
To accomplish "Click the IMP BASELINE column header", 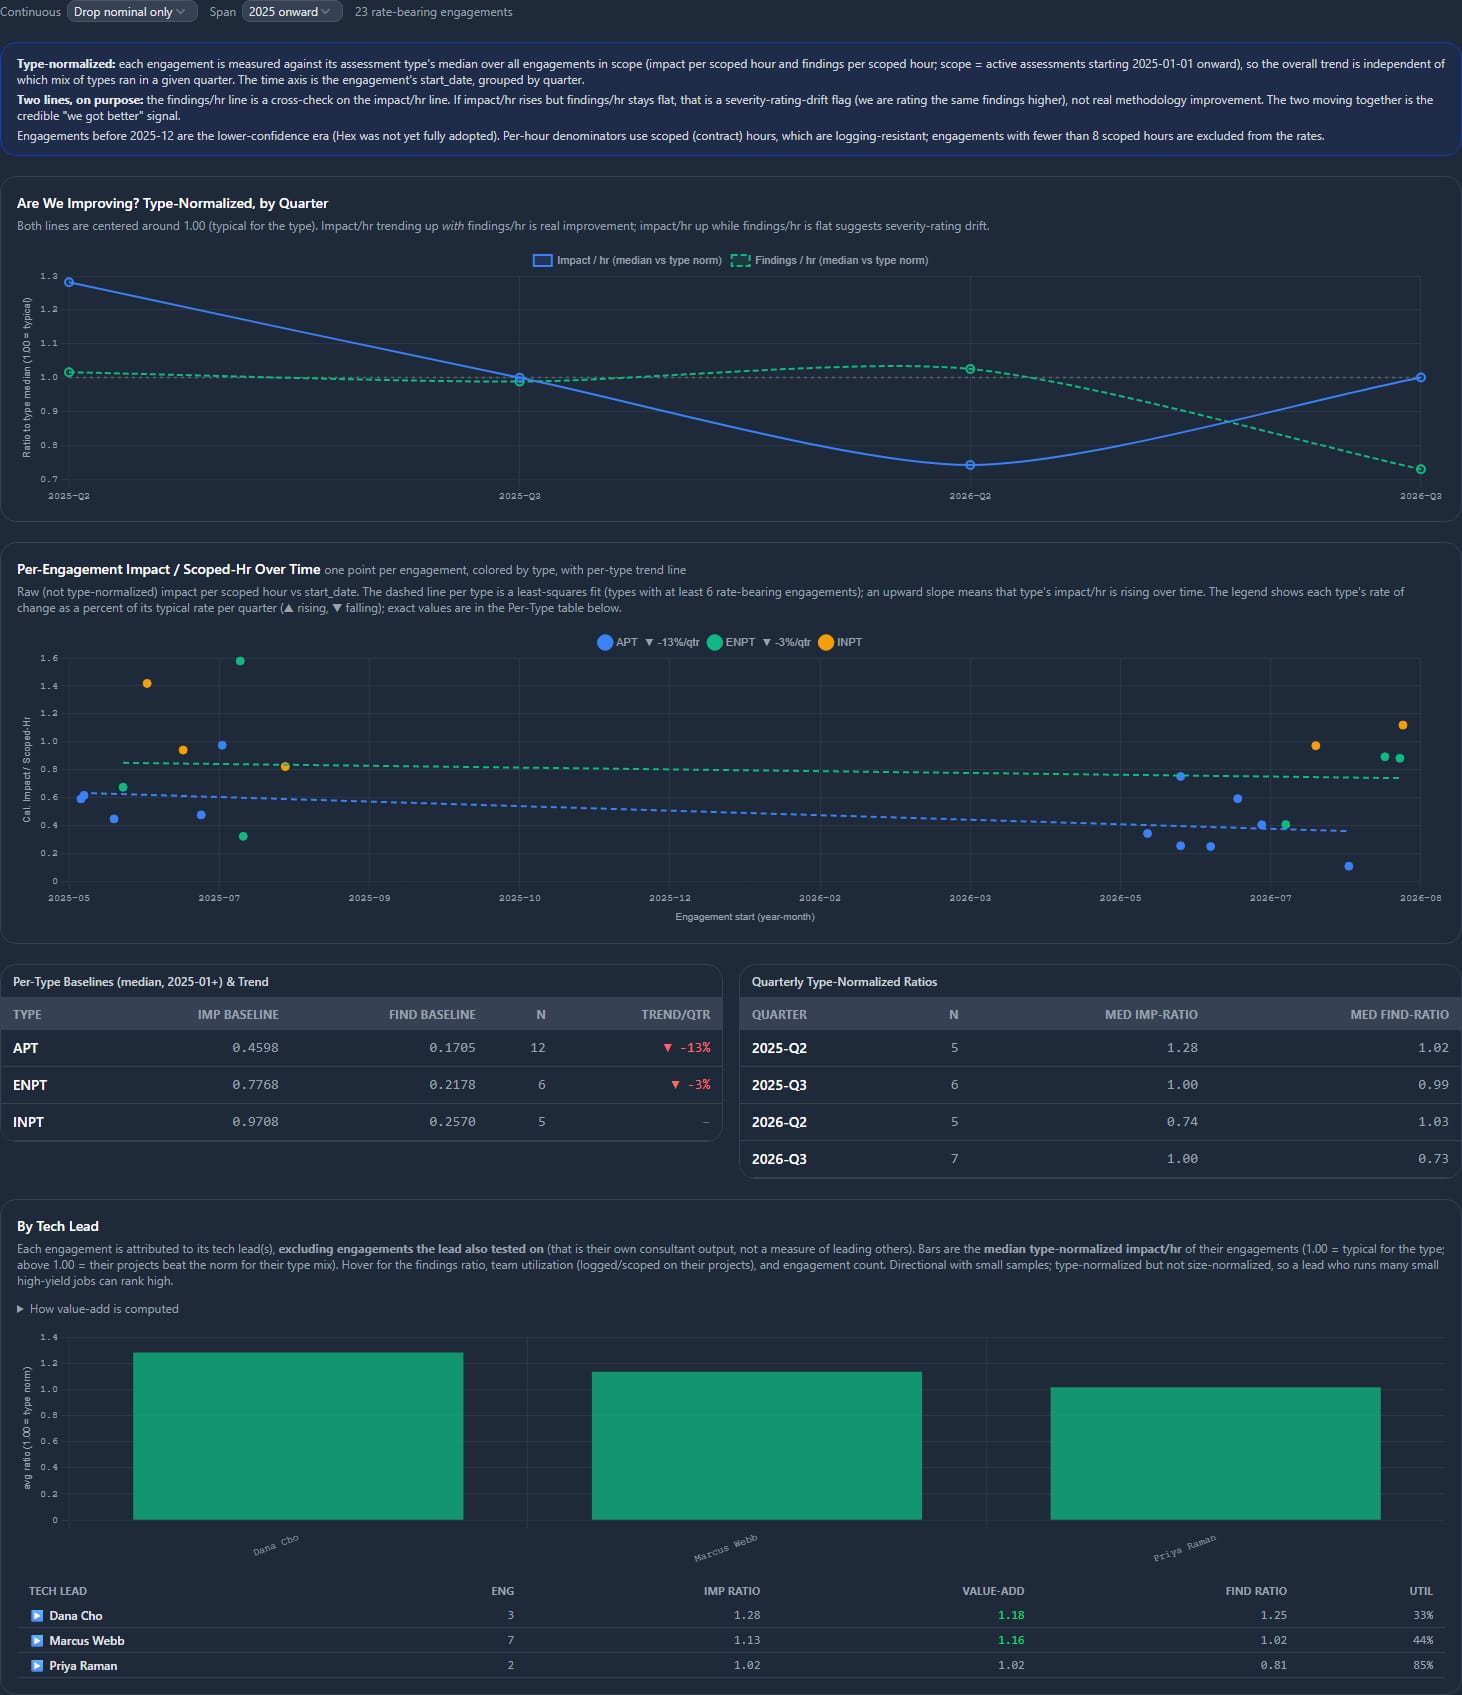I will tap(238, 1014).
